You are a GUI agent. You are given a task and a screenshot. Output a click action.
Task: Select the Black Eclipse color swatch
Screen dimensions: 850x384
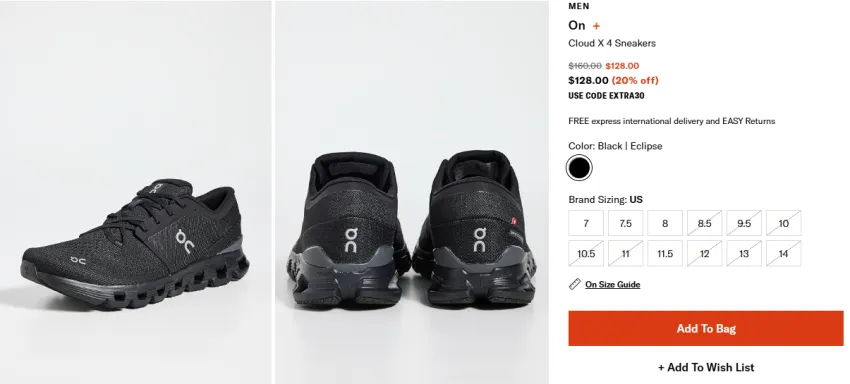tap(579, 168)
